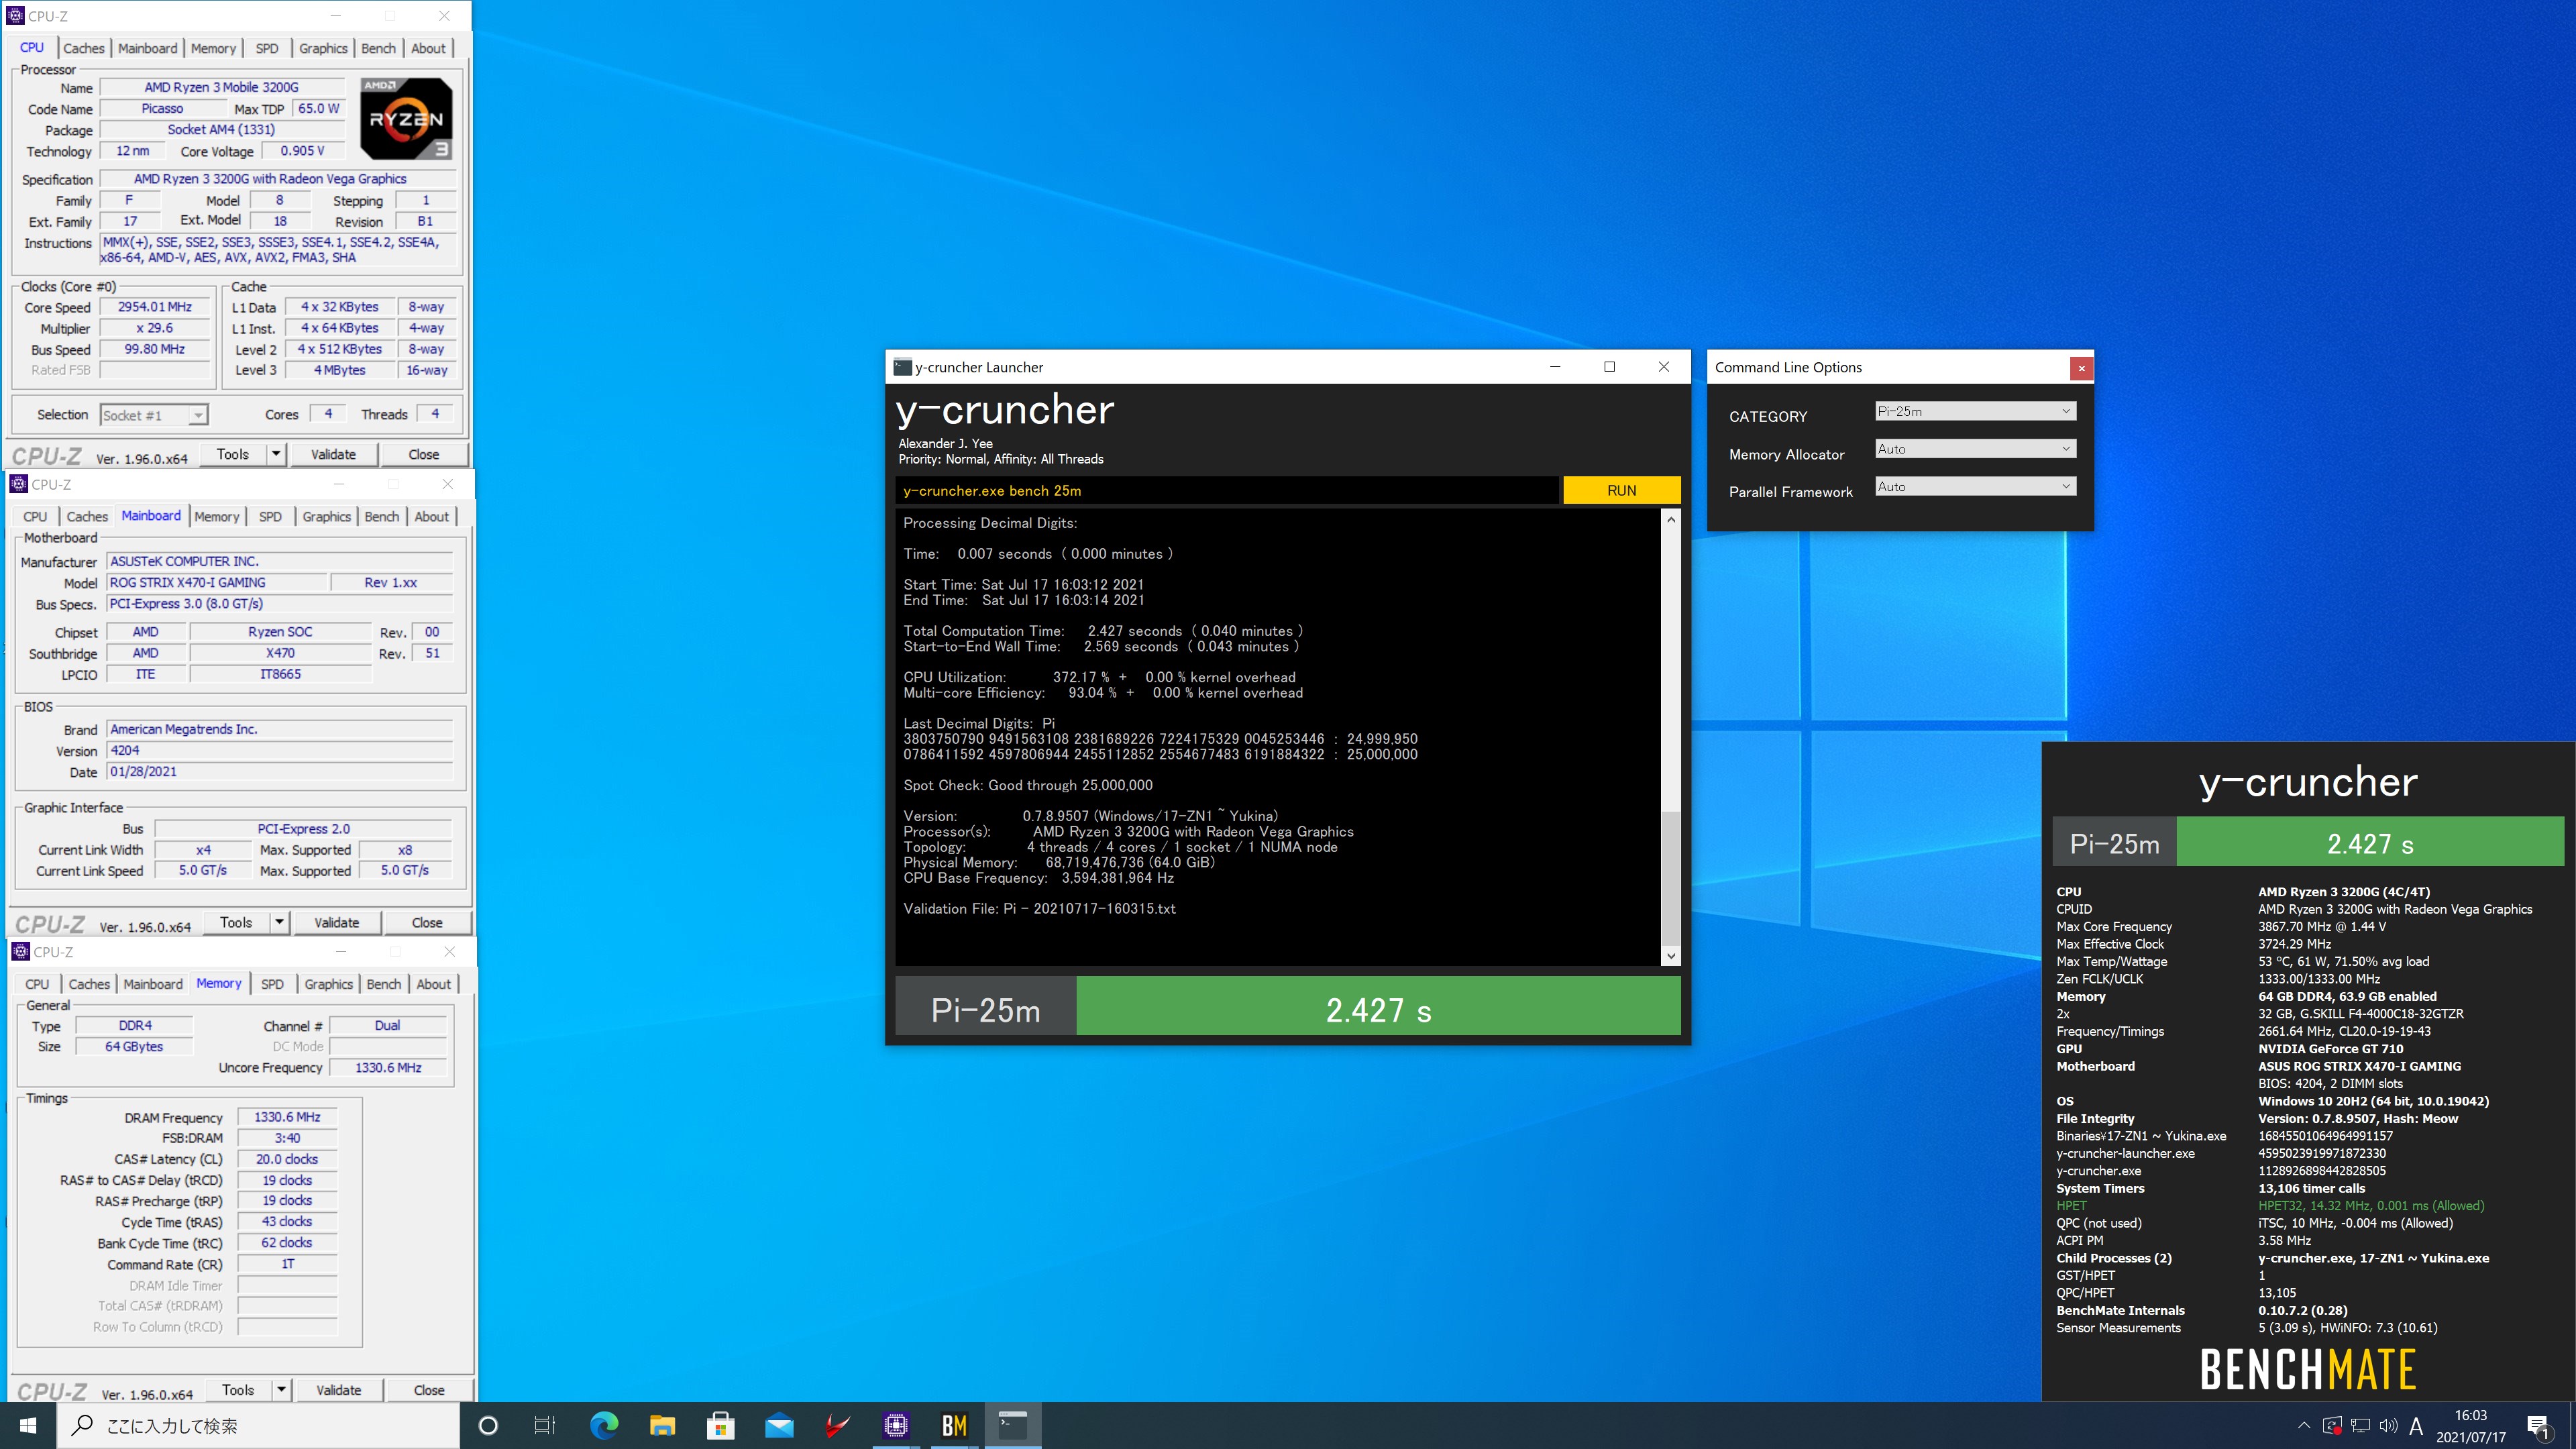Switch to CPU-Z taskbar icon
2576x1449 pixels.
(896, 1425)
